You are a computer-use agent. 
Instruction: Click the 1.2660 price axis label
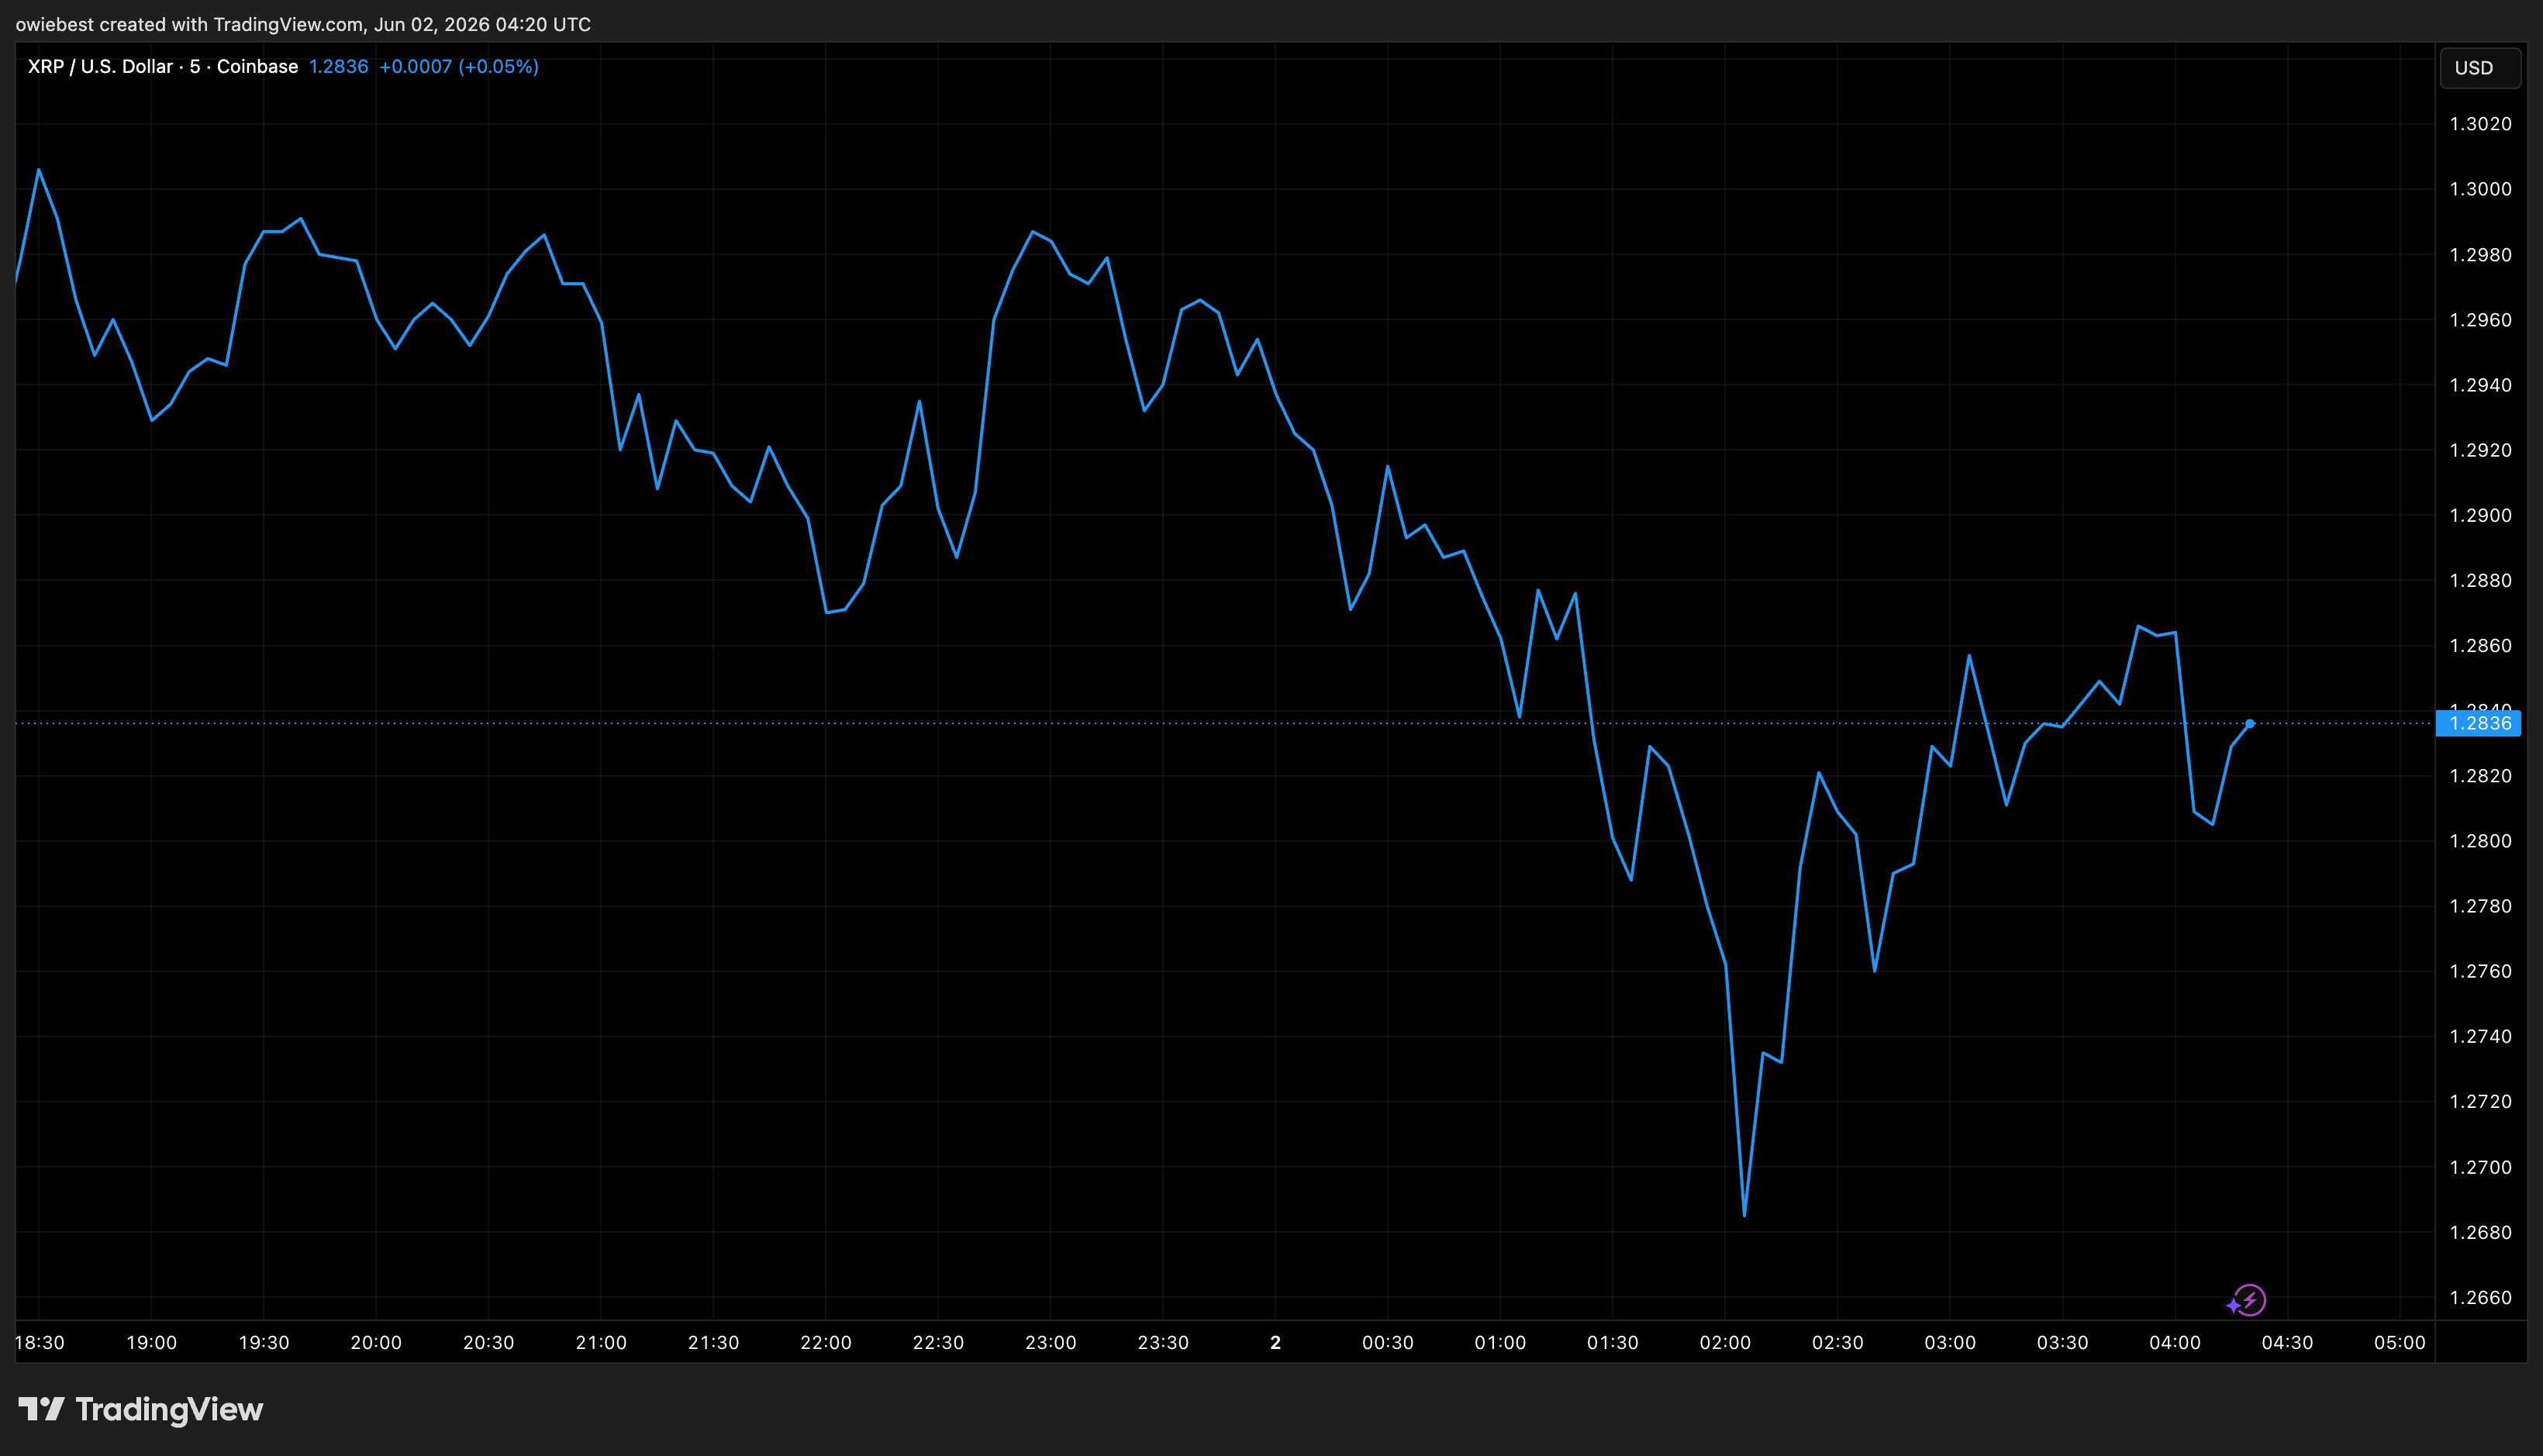(x=2480, y=1297)
